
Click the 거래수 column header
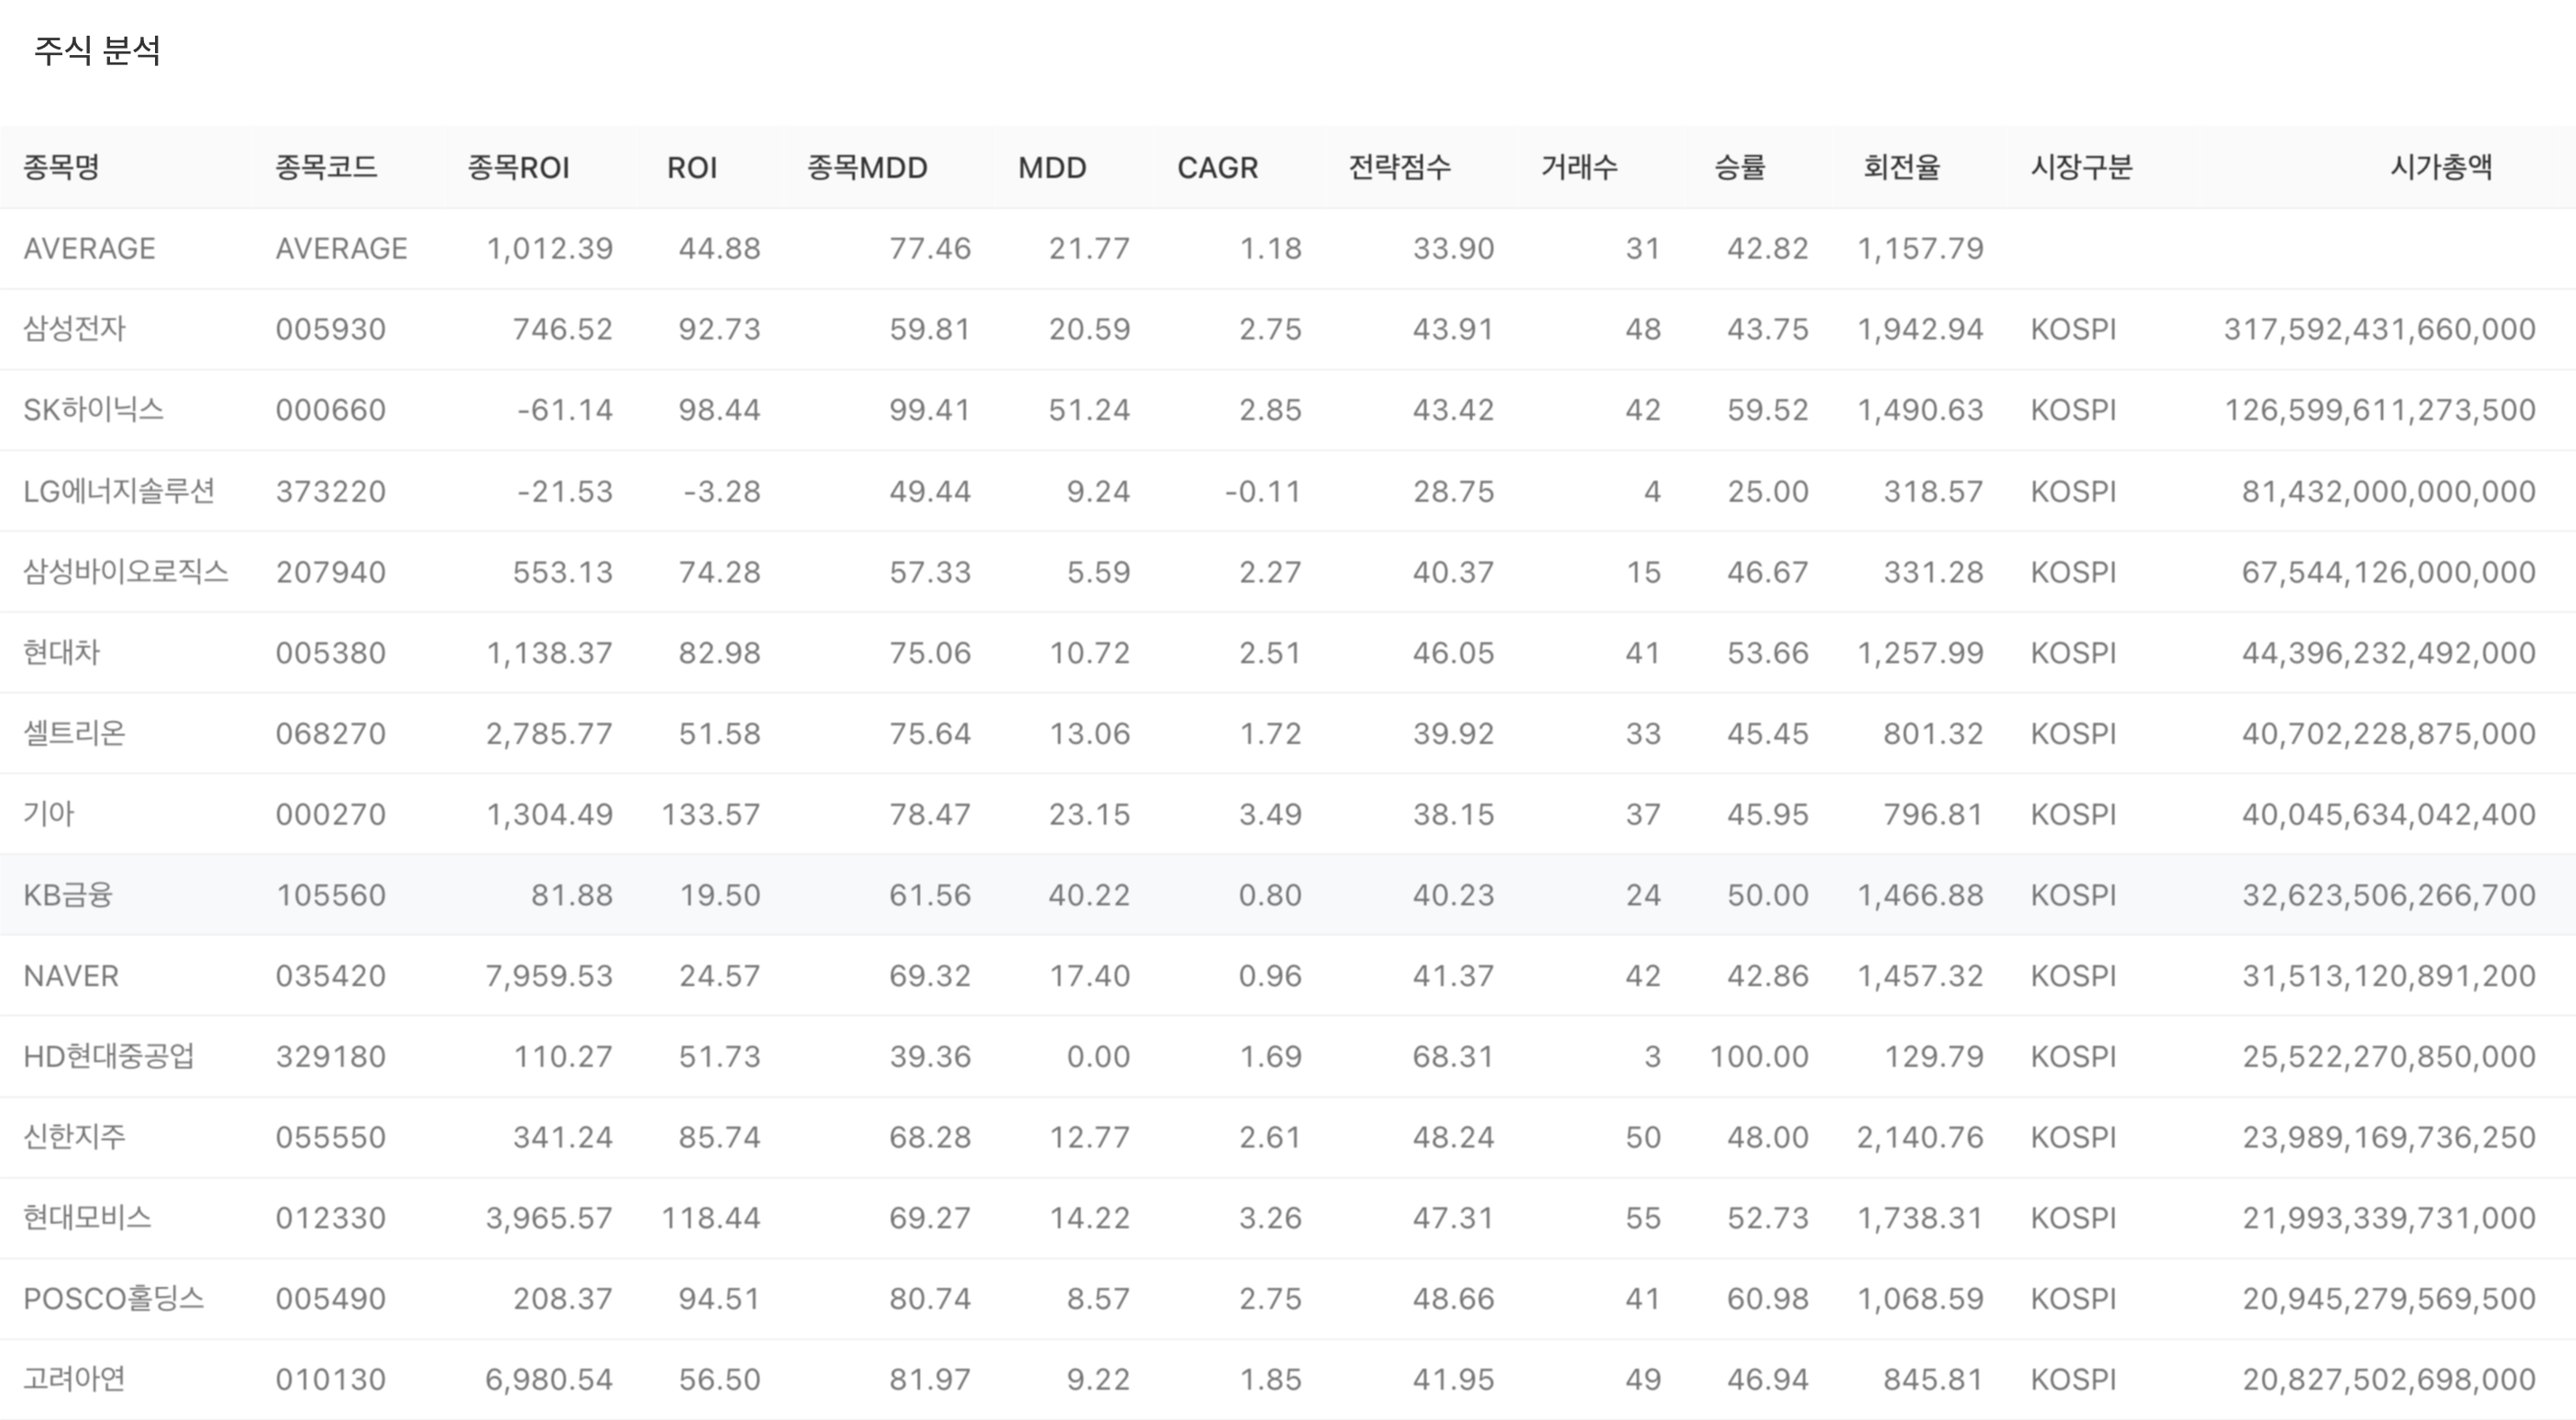pos(1578,167)
